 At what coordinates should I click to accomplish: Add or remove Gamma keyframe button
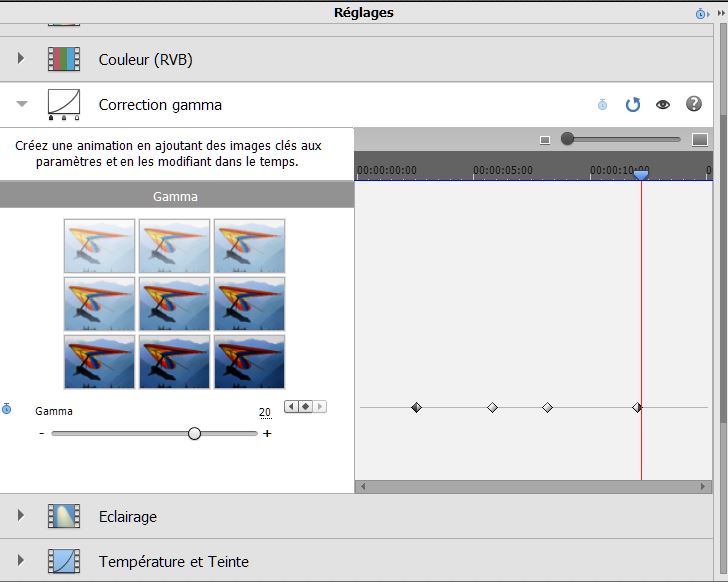click(x=305, y=407)
